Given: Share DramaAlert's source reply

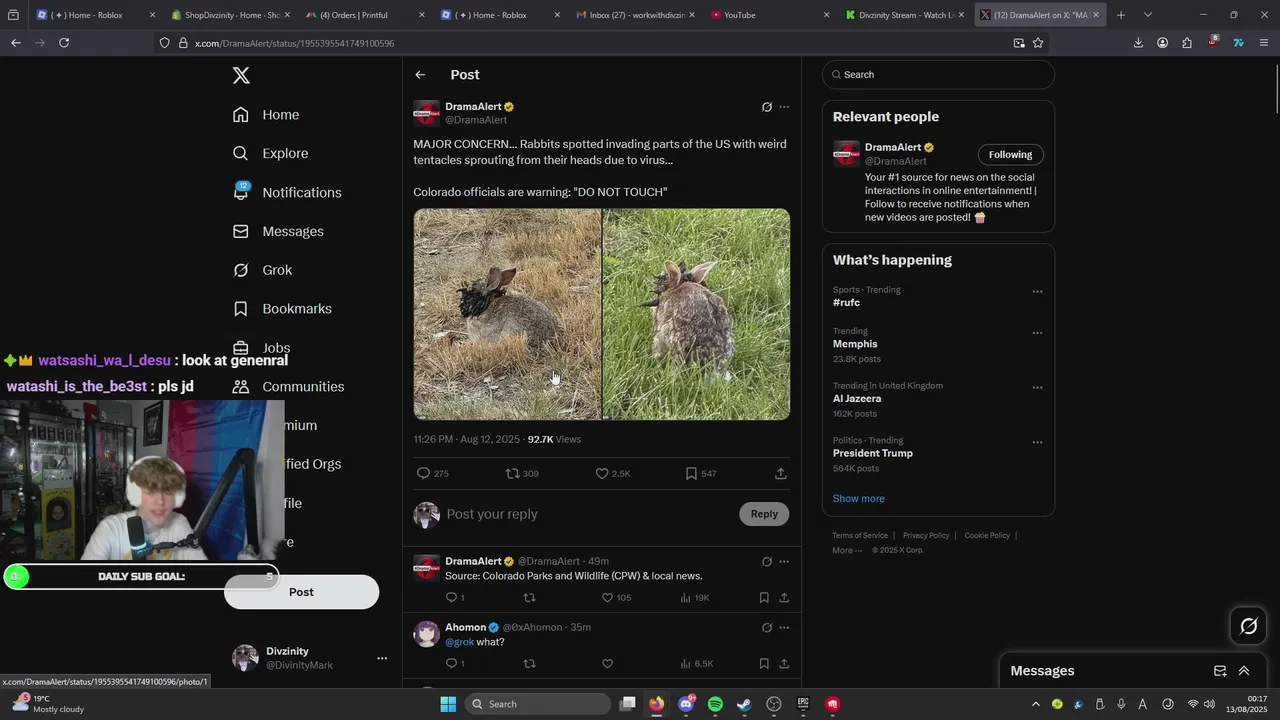Looking at the screenshot, I should click(x=784, y=597).
